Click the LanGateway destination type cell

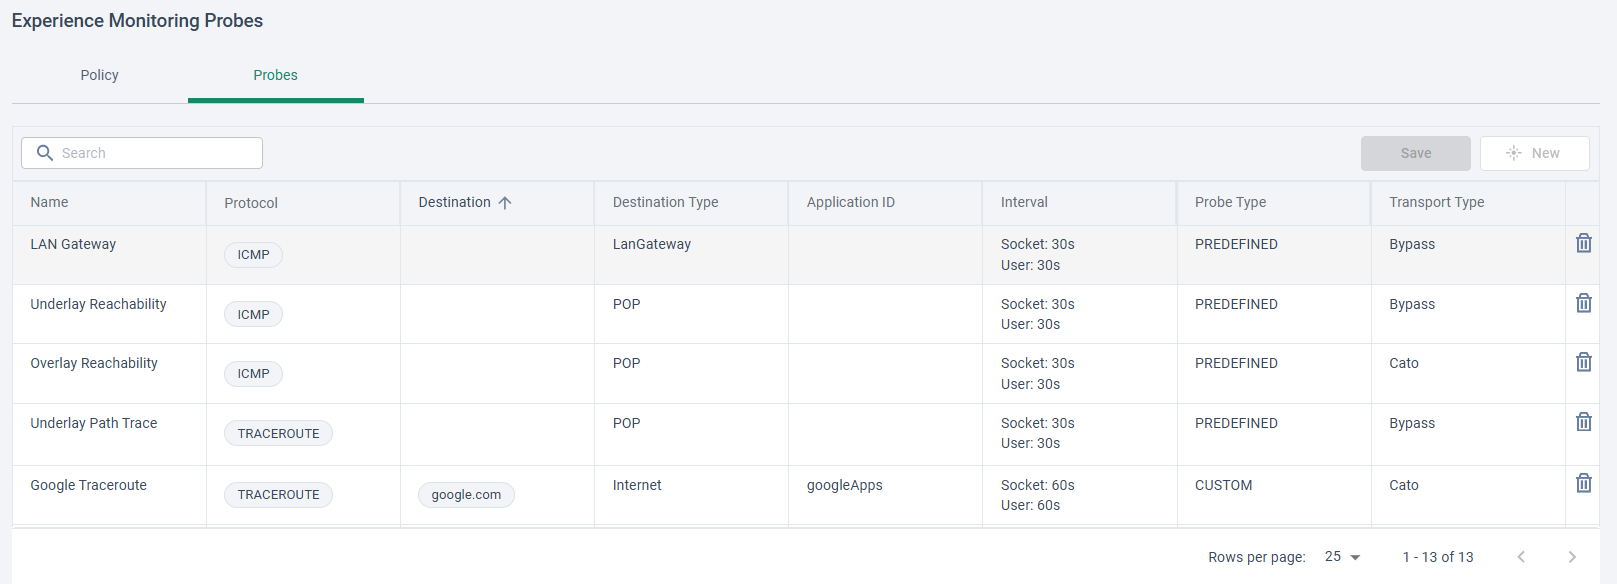coord(652,244)
